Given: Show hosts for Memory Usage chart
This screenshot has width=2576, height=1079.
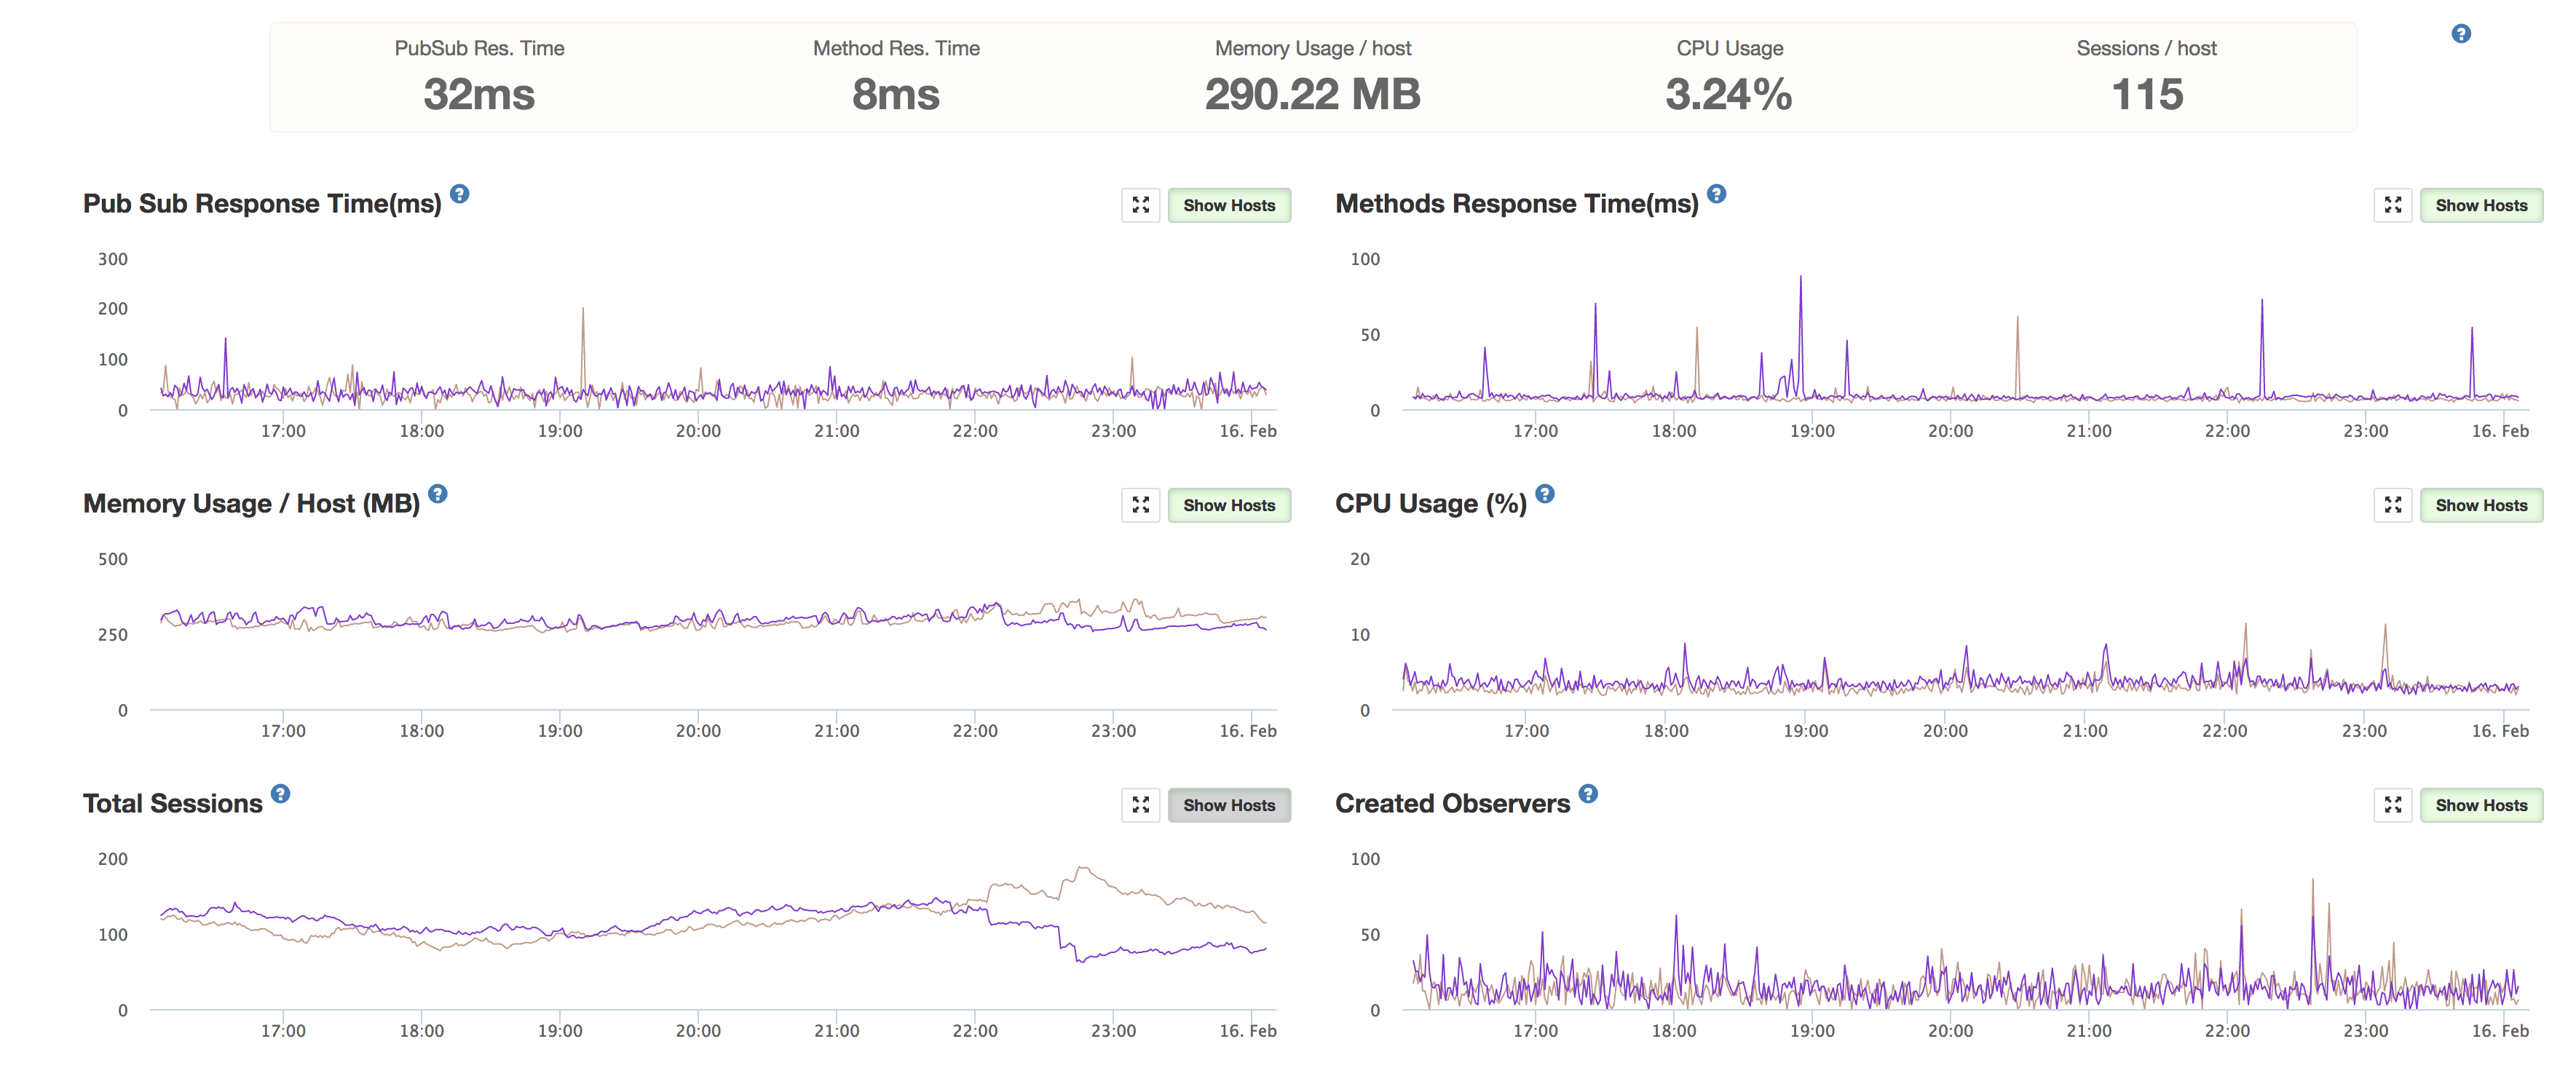Looking at the screenshot, I should point(1229,505).
